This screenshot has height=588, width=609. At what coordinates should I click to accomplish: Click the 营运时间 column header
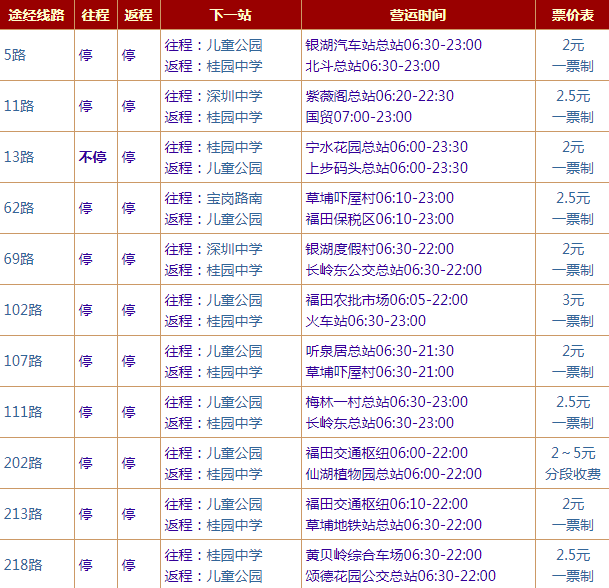point(418,15)
